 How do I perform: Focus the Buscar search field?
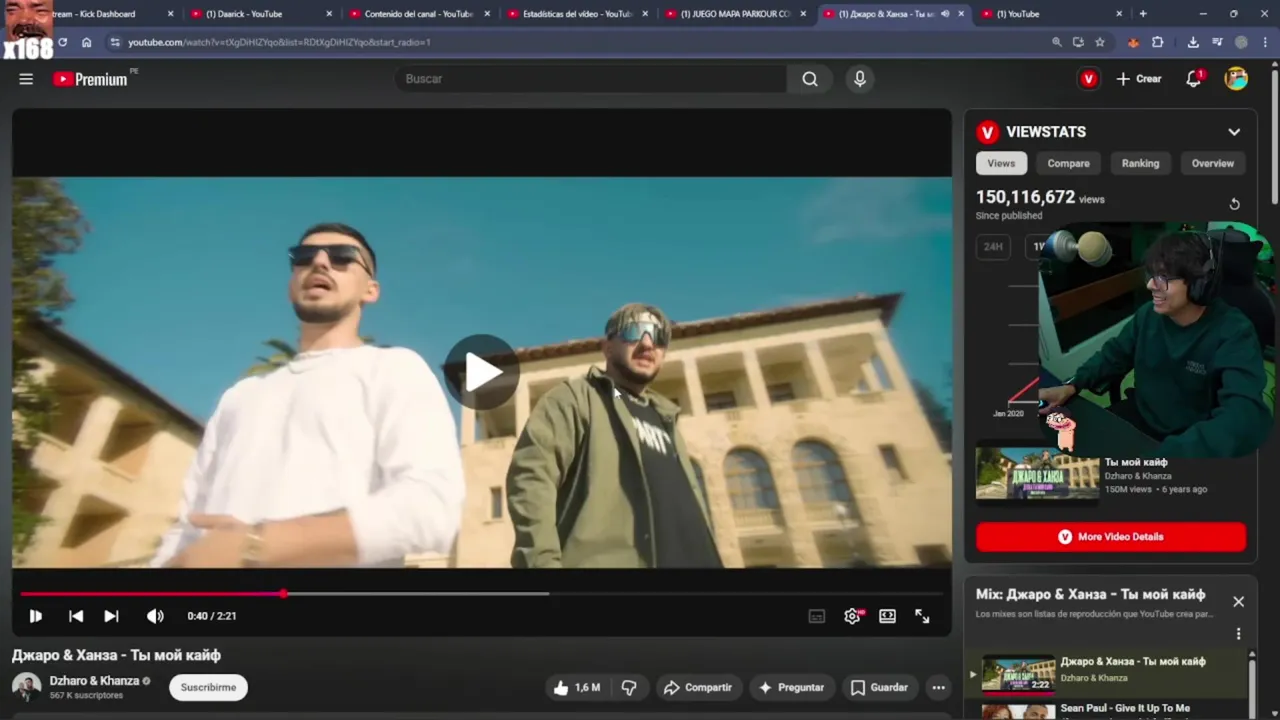pyautogui.click(x=590, y=79)
